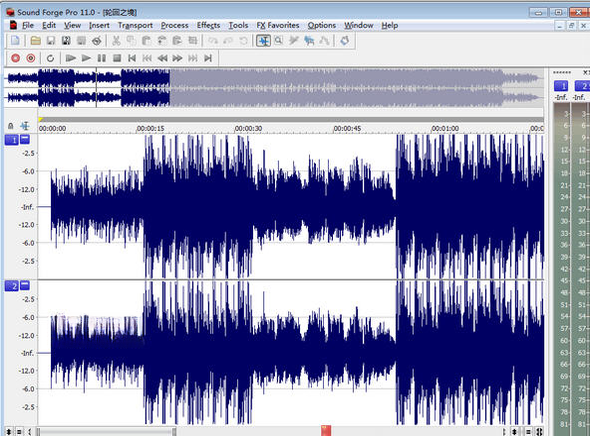The image size is (590, 436).
Task: Paste clipboard audio
Action: 146,40
